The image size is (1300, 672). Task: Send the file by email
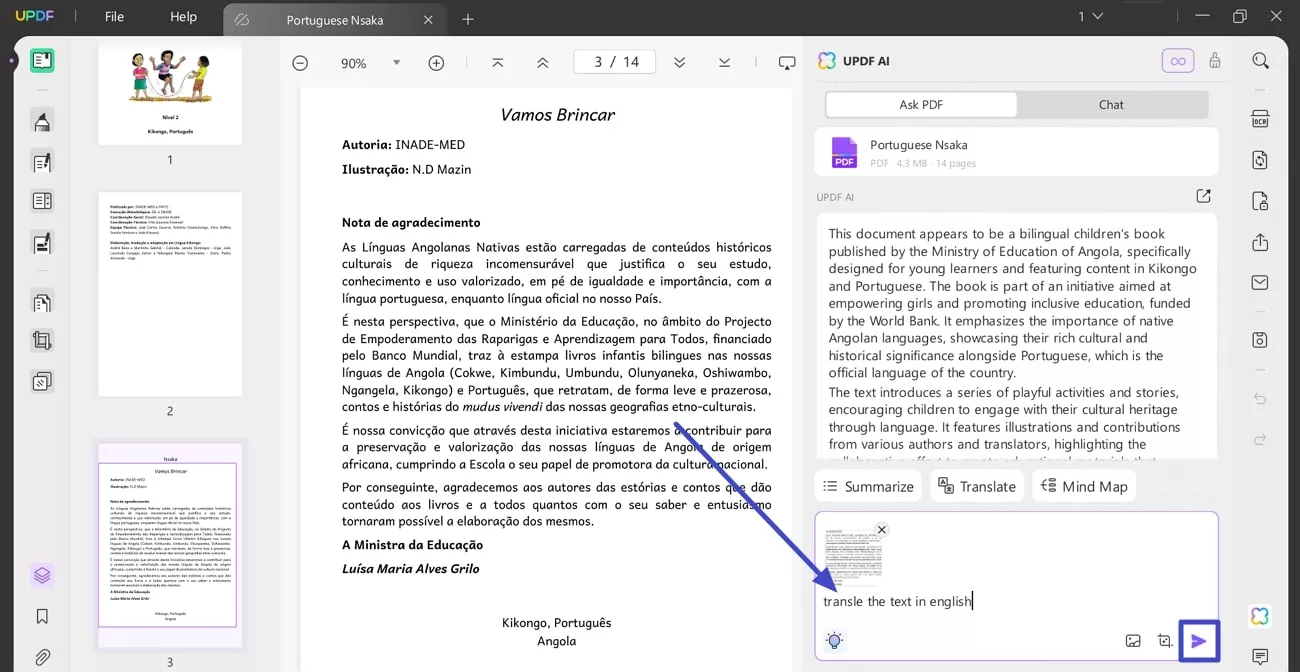1260,283
